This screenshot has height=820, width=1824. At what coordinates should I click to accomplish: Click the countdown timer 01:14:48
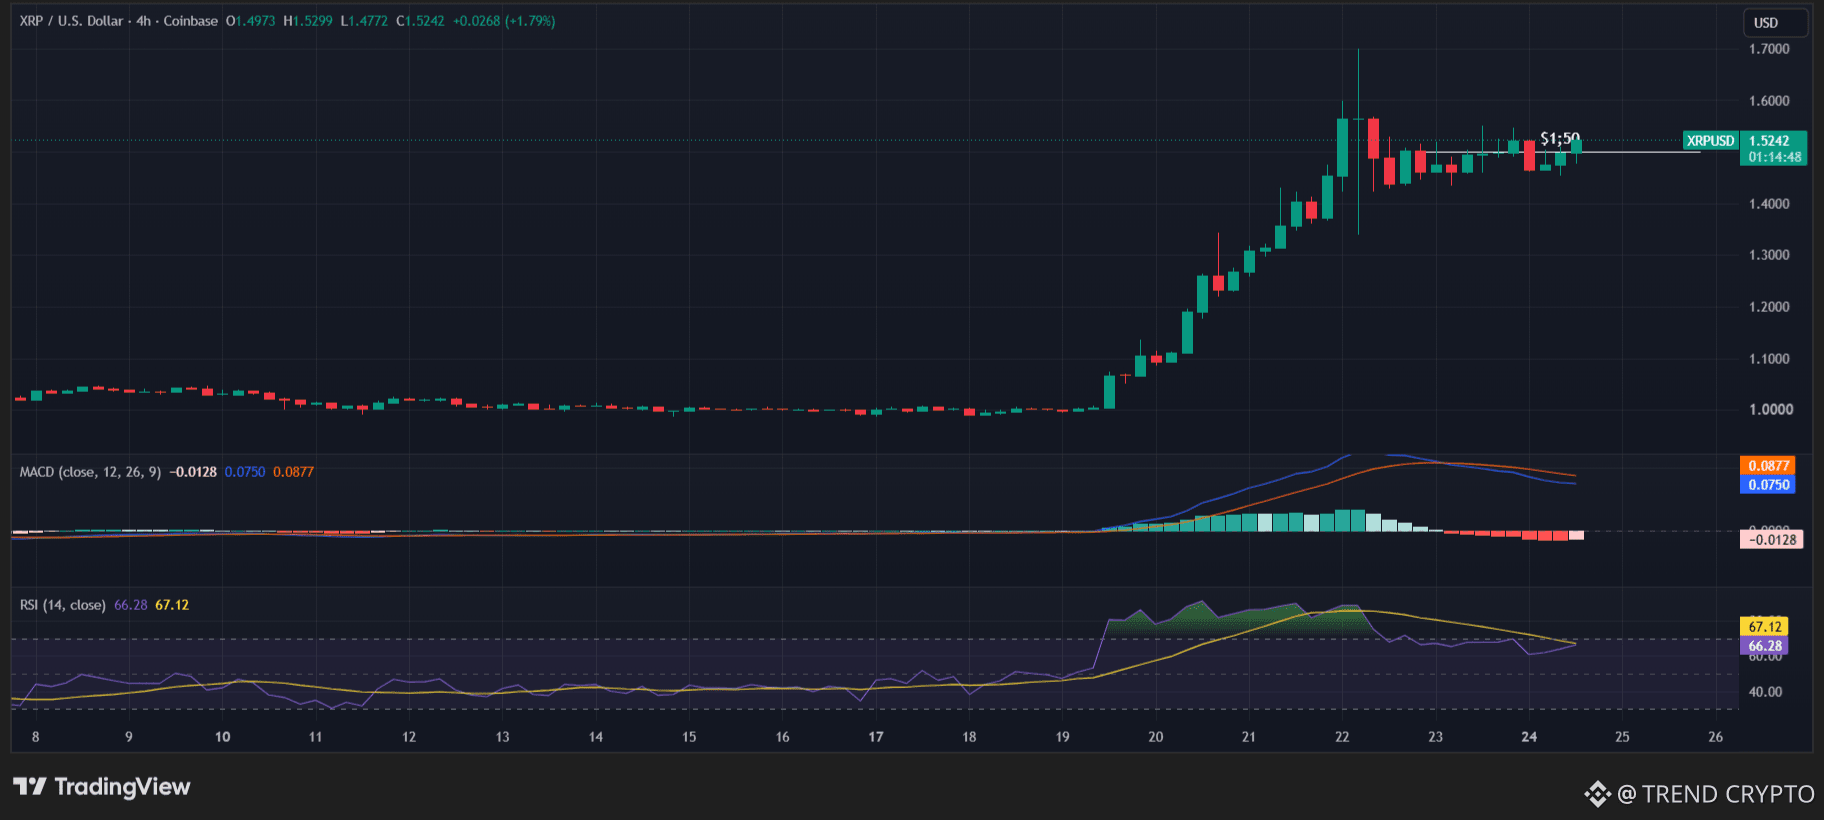pyautogui.click(x=1773, y=157)
